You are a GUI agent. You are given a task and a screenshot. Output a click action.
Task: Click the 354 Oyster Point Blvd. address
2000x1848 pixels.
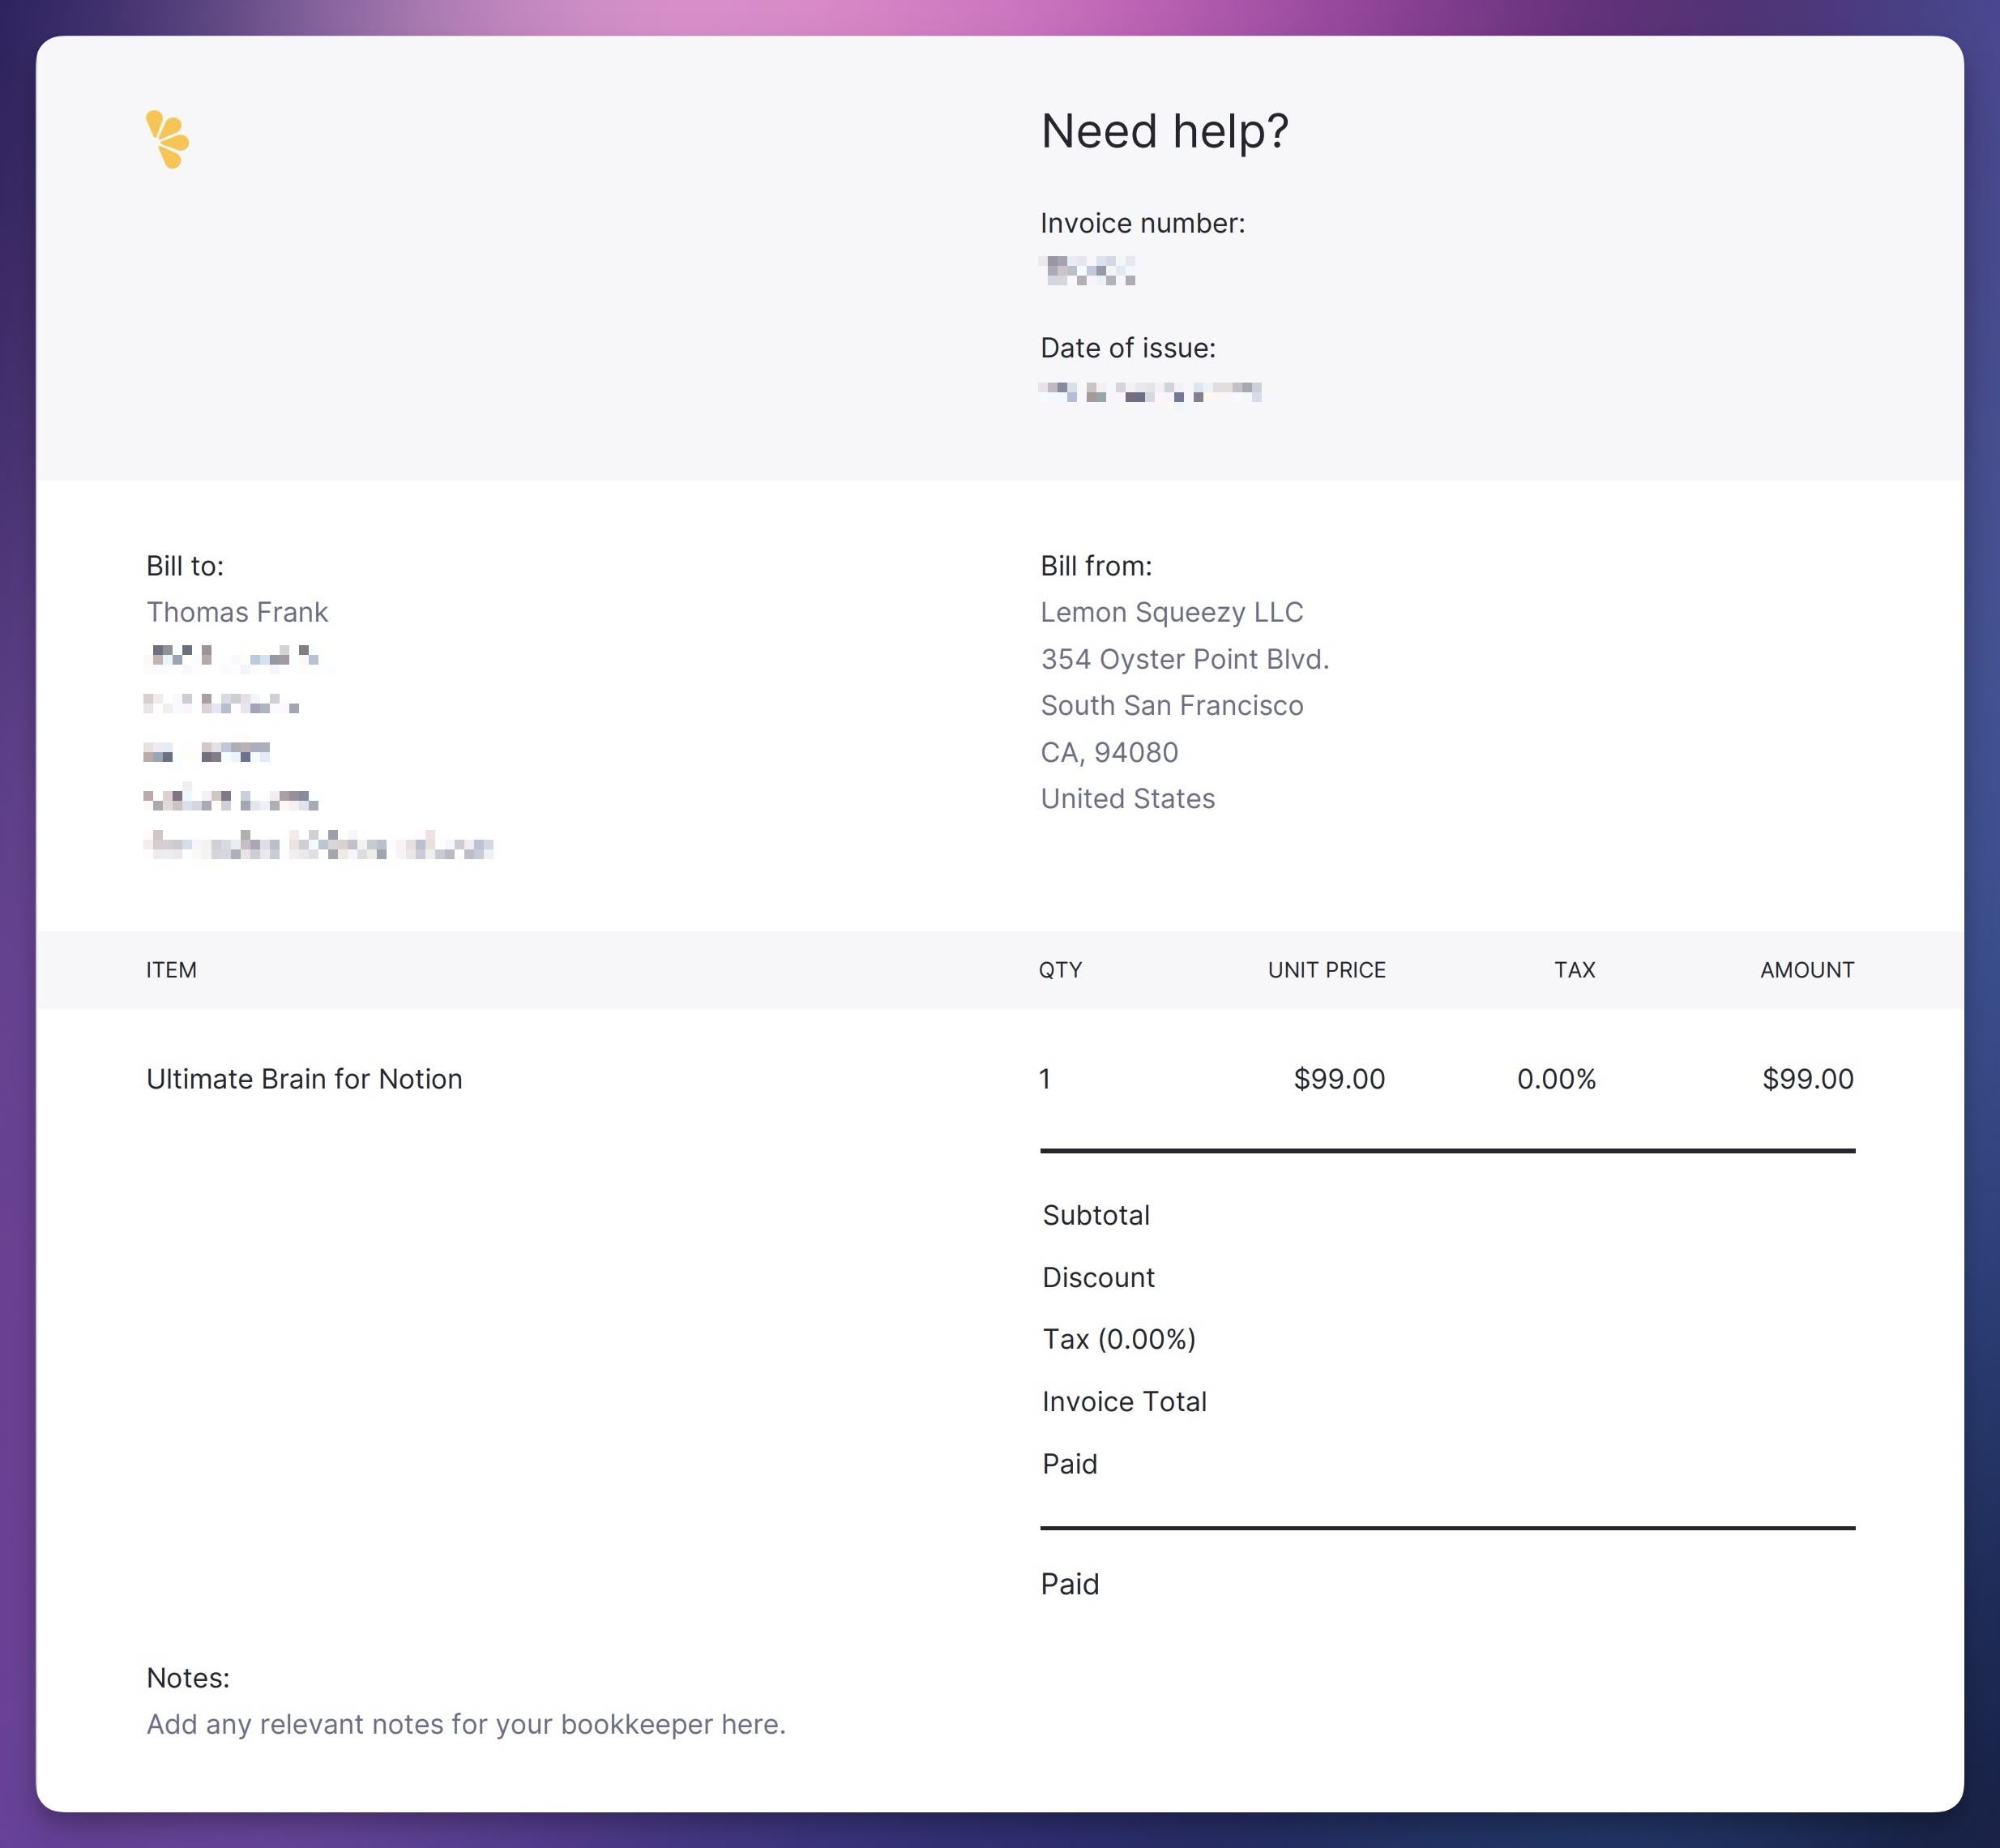point(1184,659)
